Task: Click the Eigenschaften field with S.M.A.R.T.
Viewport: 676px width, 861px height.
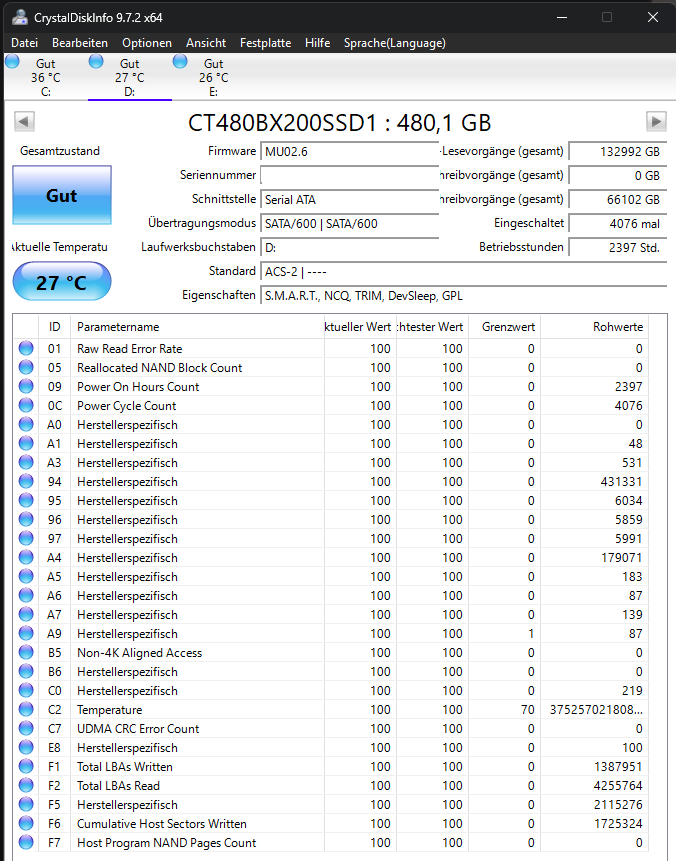Action: coord(463,295)
